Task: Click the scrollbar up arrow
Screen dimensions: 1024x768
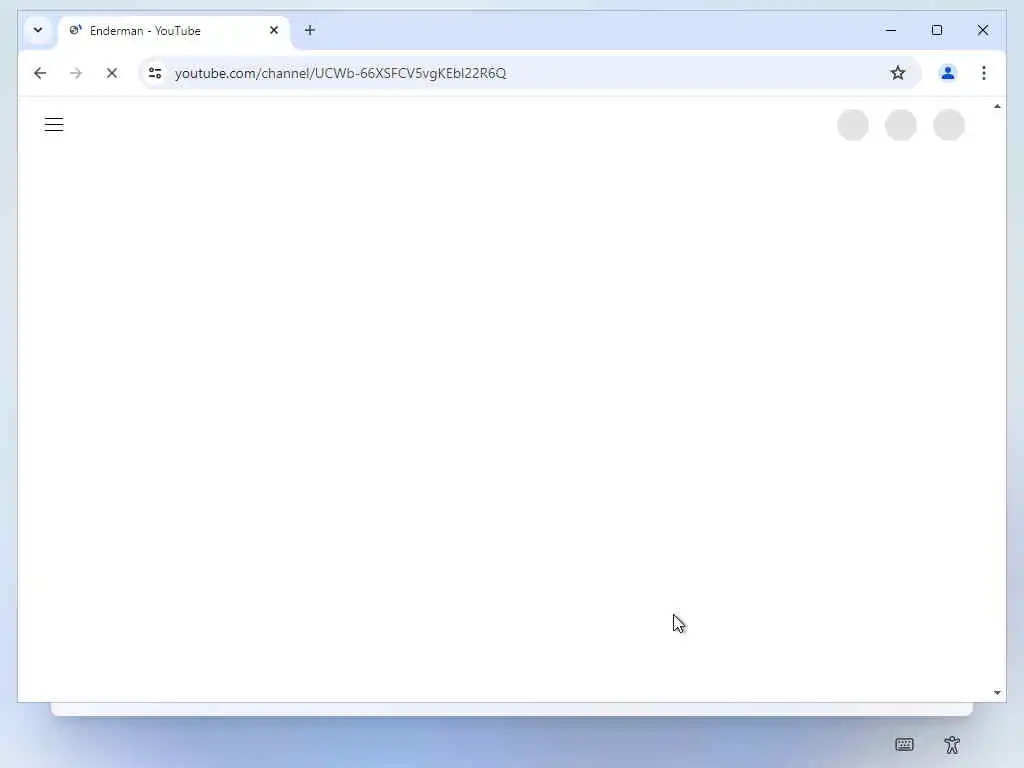Action: click(997, 106)
